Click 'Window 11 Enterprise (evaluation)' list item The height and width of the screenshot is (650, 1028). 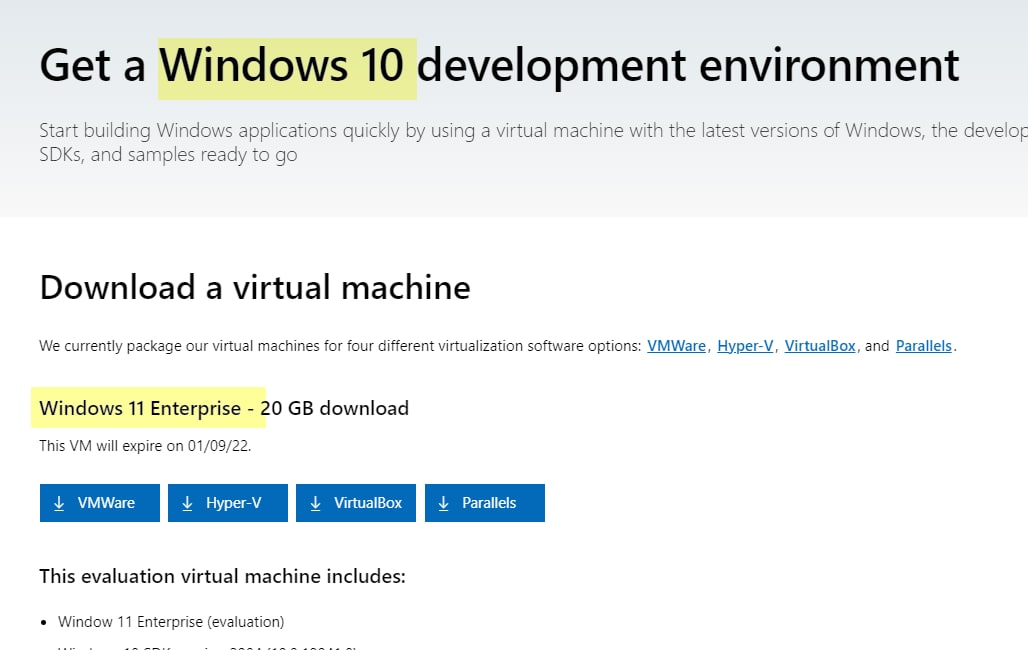(x=171, y=622)
